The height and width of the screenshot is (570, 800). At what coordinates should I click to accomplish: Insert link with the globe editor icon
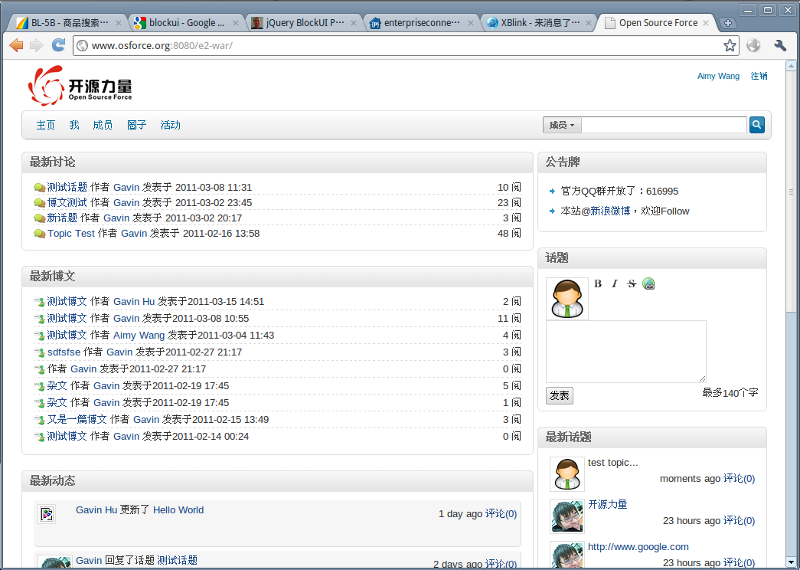pos(648,284)
